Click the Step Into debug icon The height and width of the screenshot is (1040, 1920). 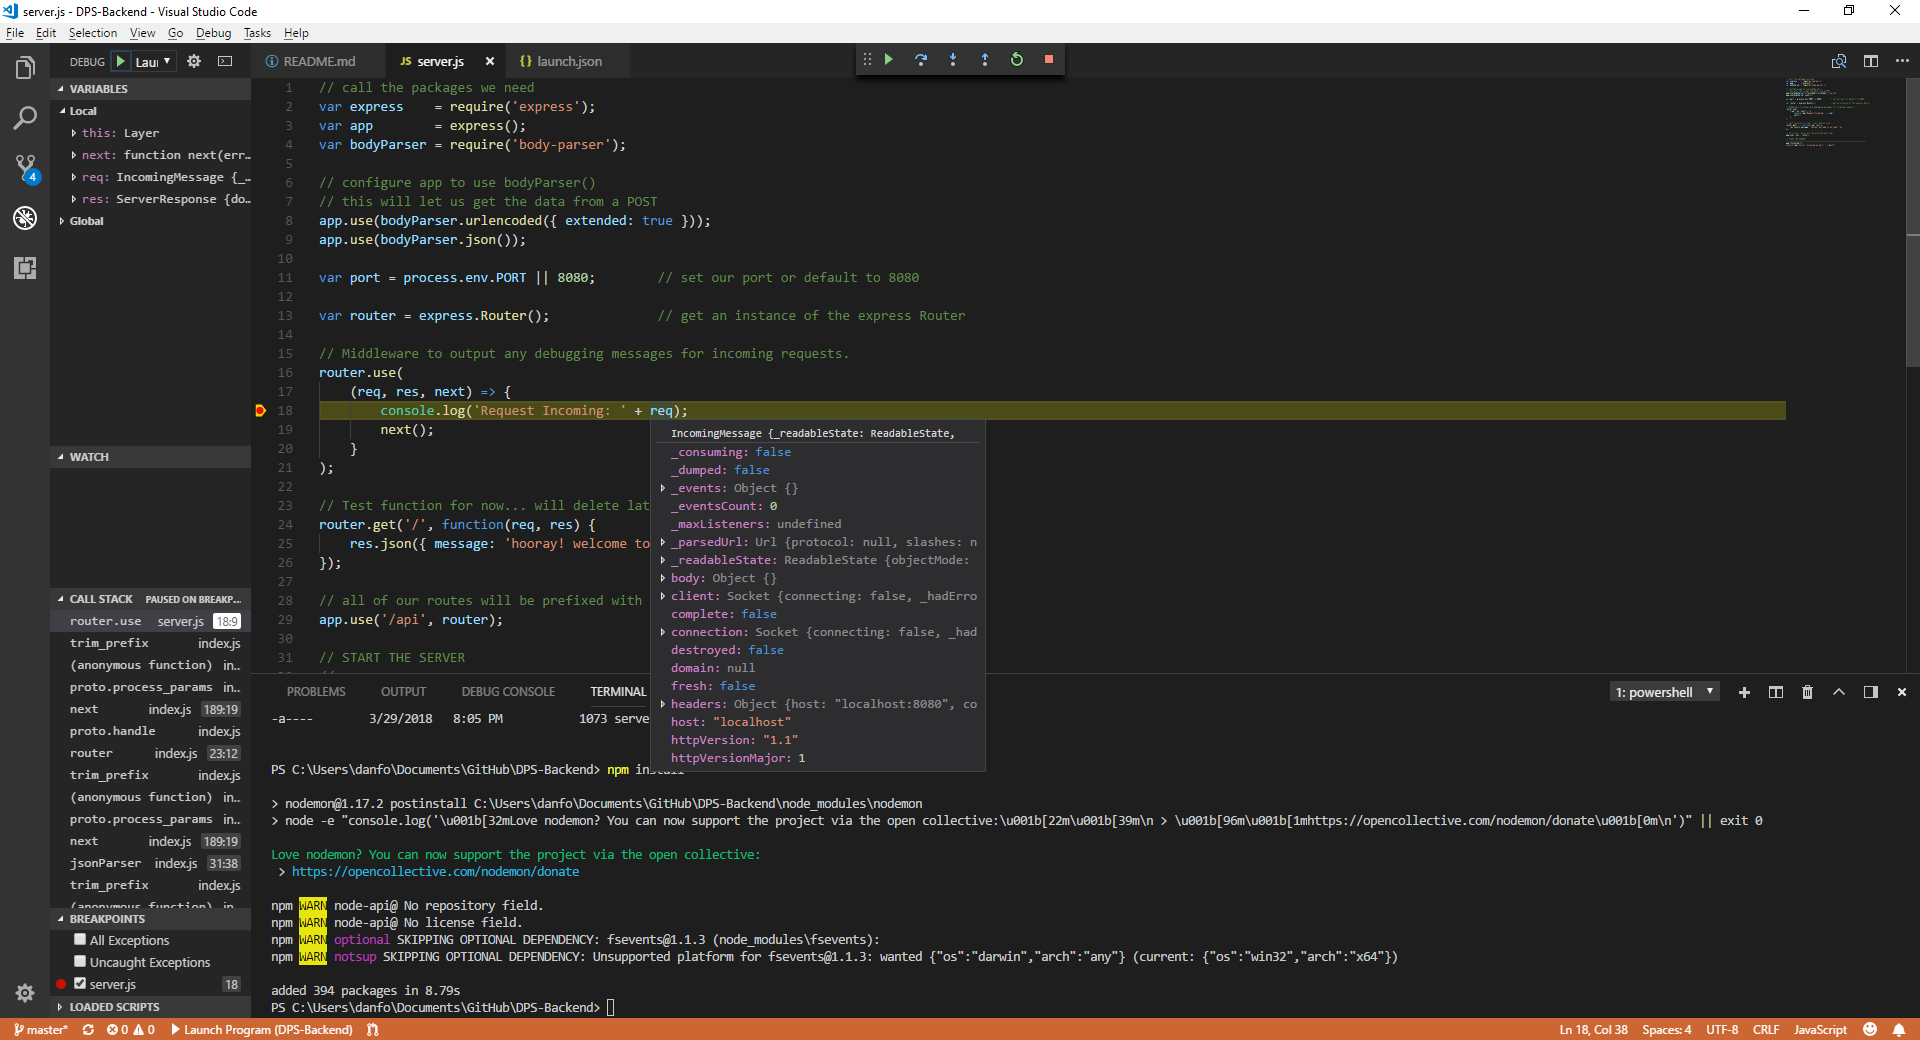coord(953,60)
